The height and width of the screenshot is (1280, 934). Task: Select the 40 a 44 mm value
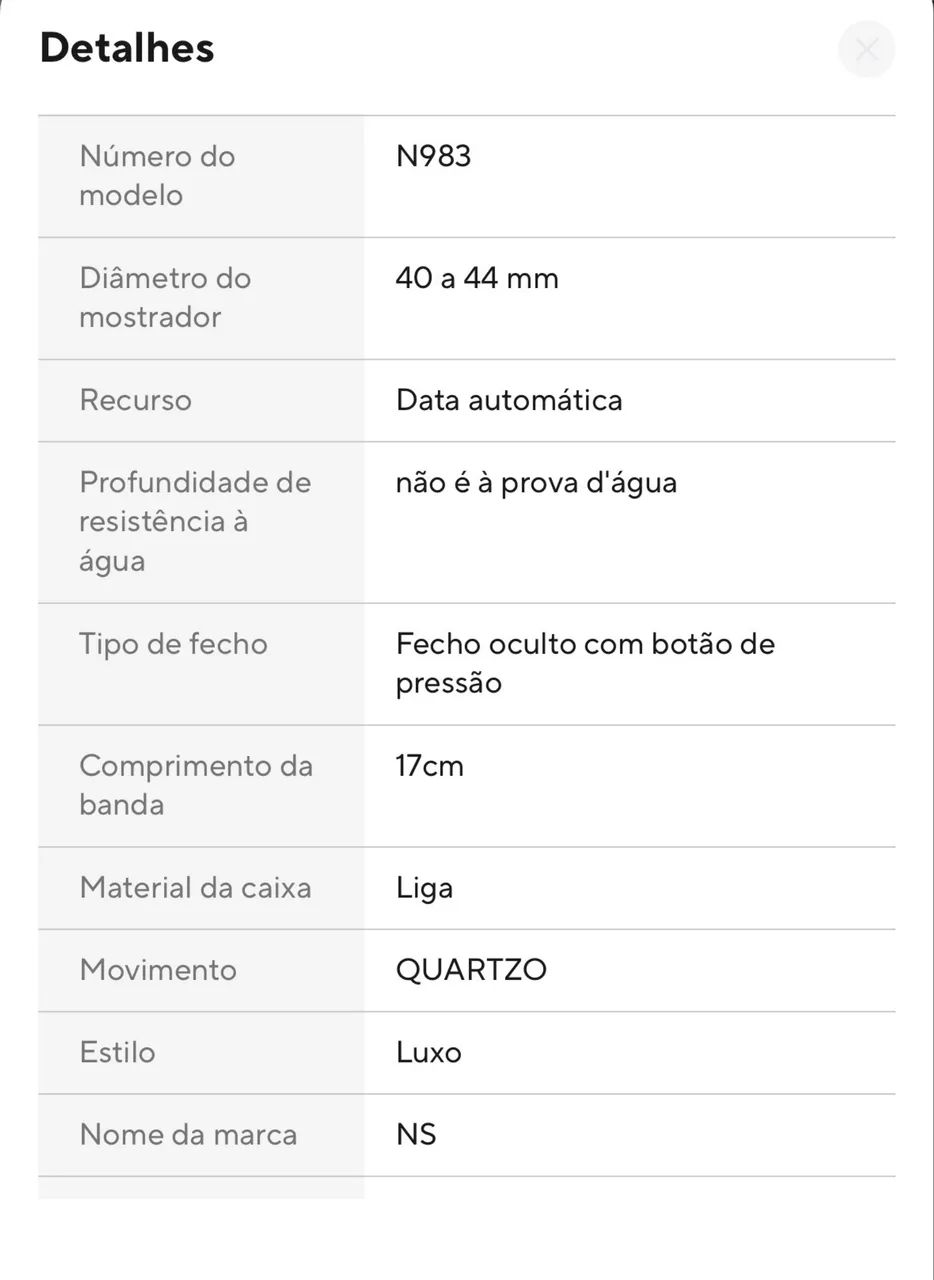click(477, 278)
